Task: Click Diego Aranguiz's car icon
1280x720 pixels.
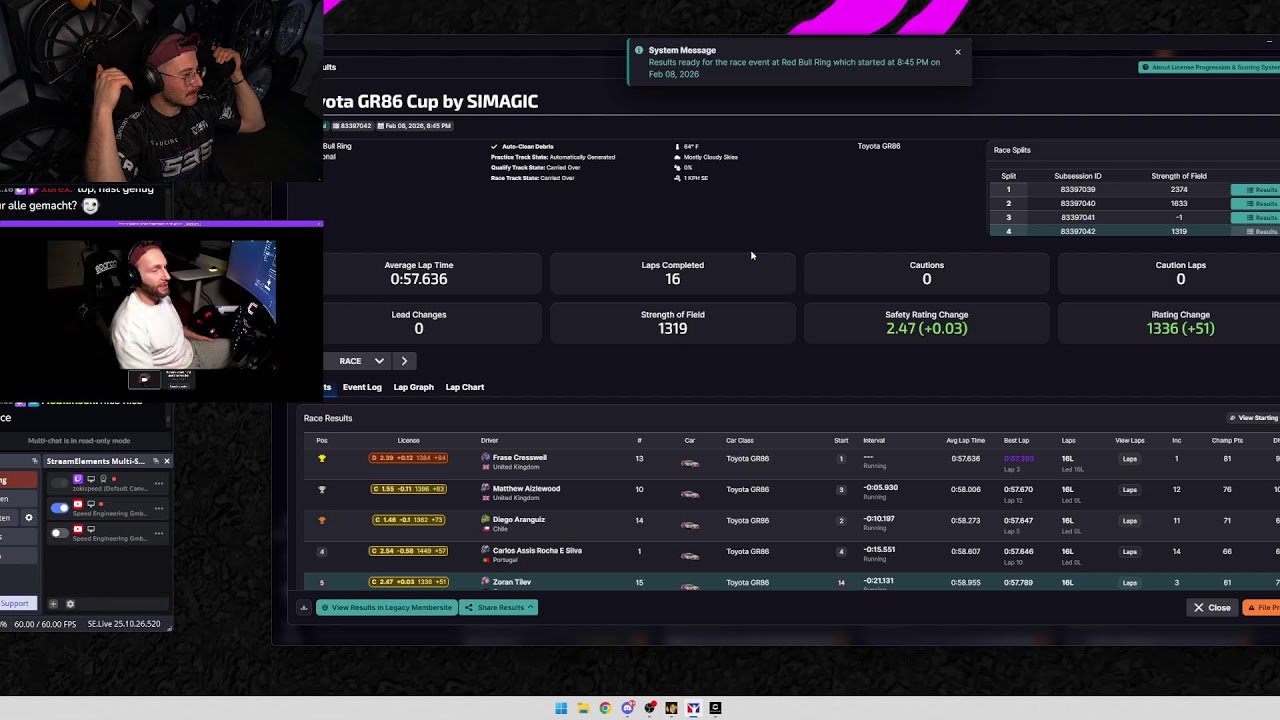Action: (x=690, y=525)
